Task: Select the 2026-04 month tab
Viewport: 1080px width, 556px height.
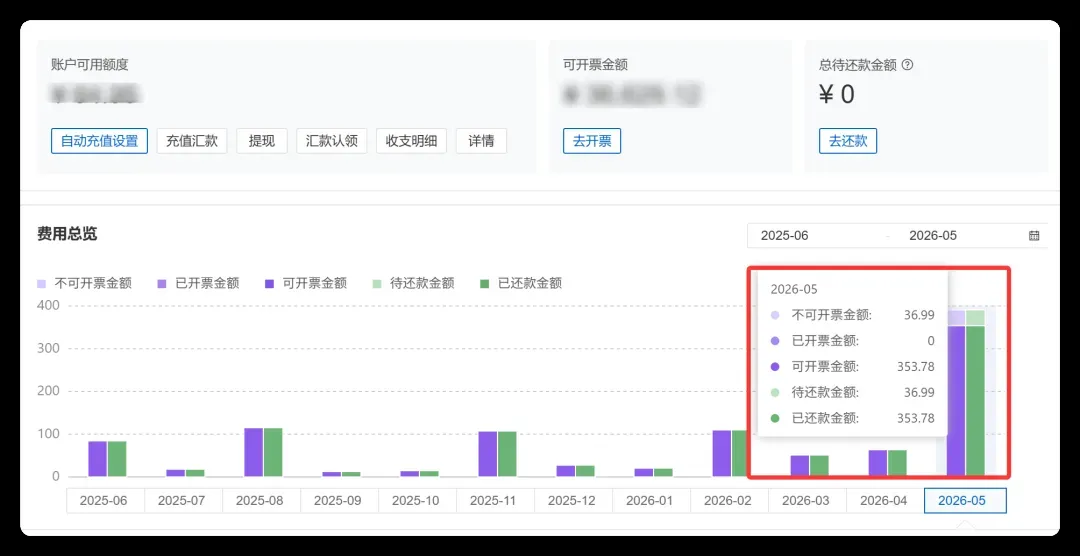Action: coord(885,501)
